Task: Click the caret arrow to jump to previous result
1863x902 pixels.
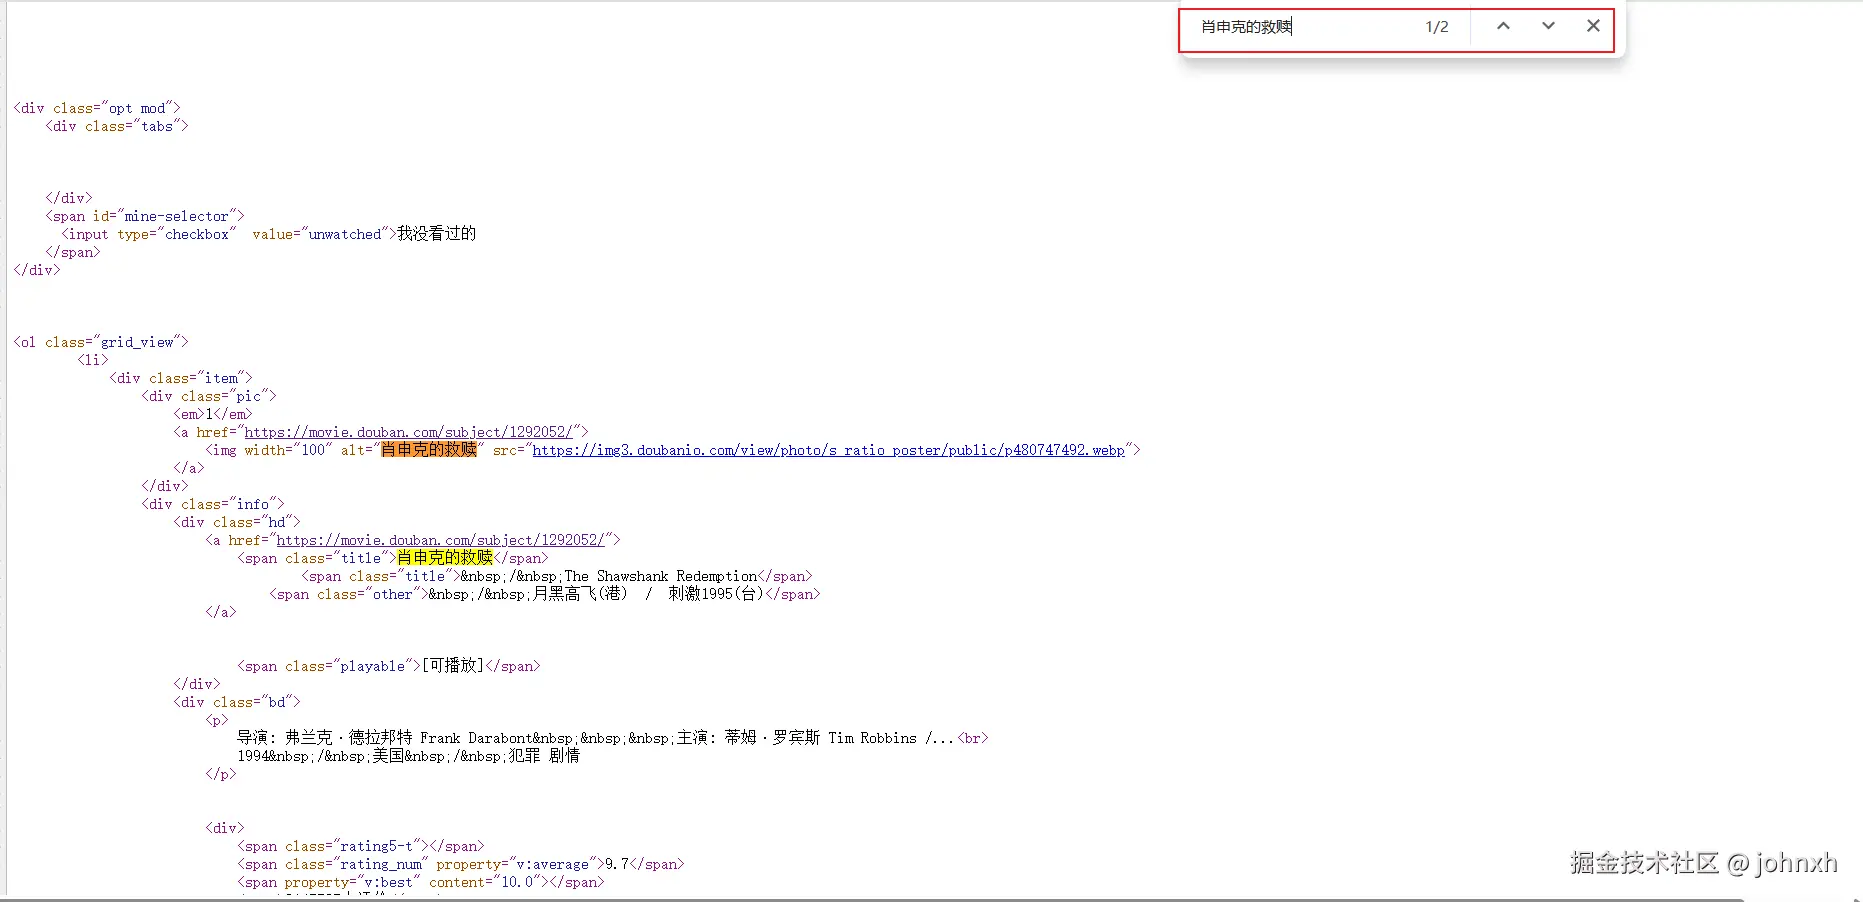Action: pos(1503,26)
